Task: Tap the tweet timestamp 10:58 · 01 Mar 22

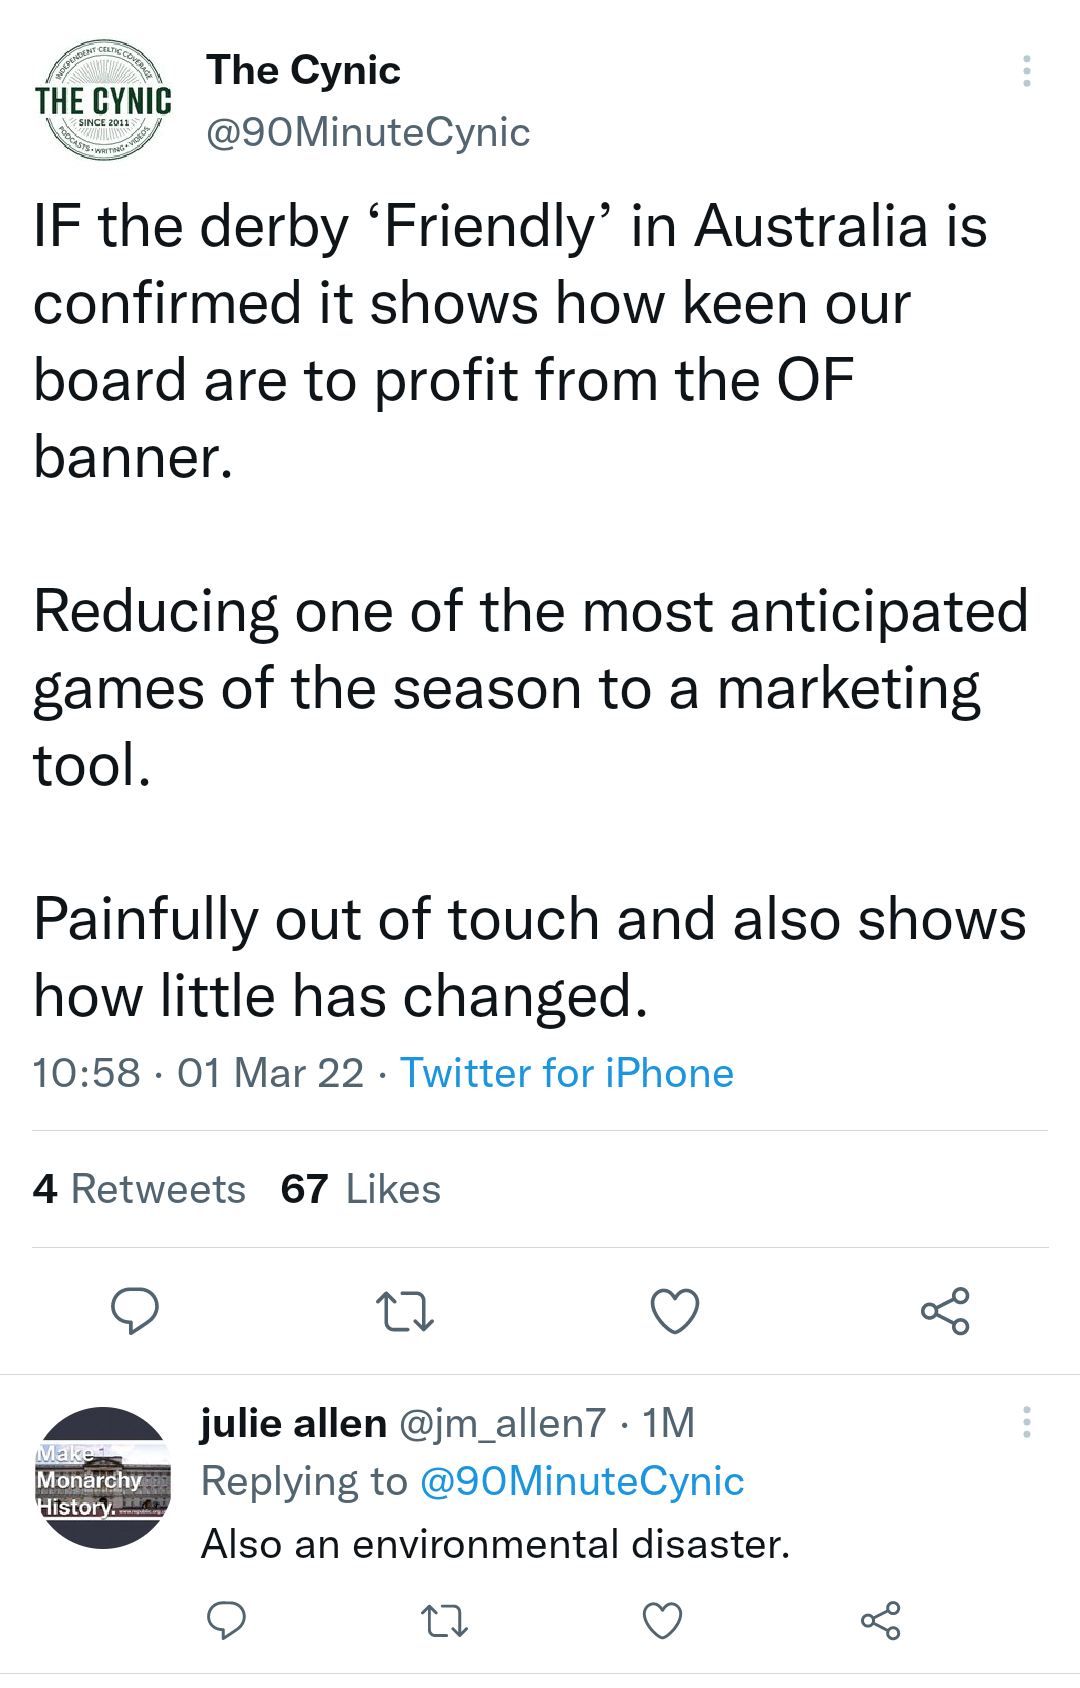Action: coord(198,1073)
